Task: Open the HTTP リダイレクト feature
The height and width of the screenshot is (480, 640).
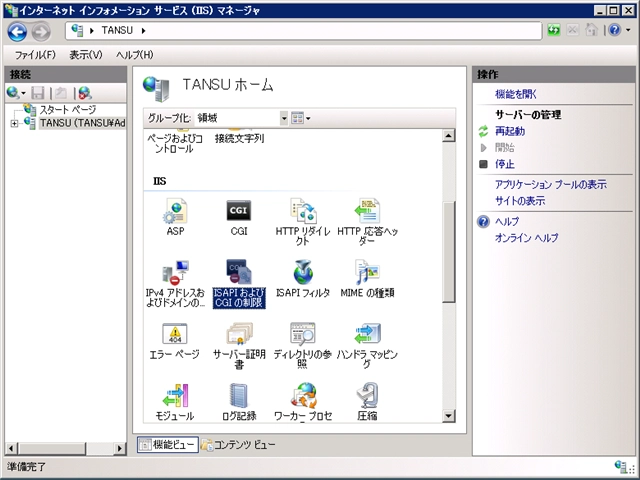Action: (302, 222)
